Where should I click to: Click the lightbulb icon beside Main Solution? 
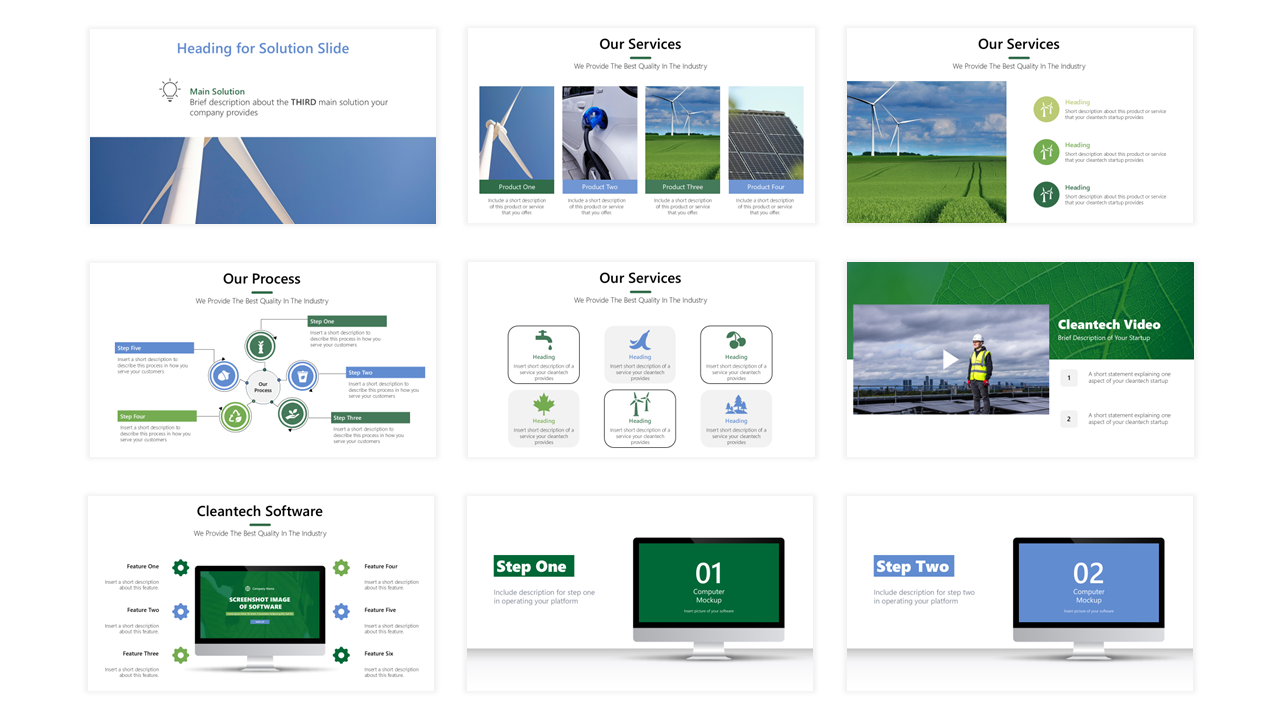[170, 91]
